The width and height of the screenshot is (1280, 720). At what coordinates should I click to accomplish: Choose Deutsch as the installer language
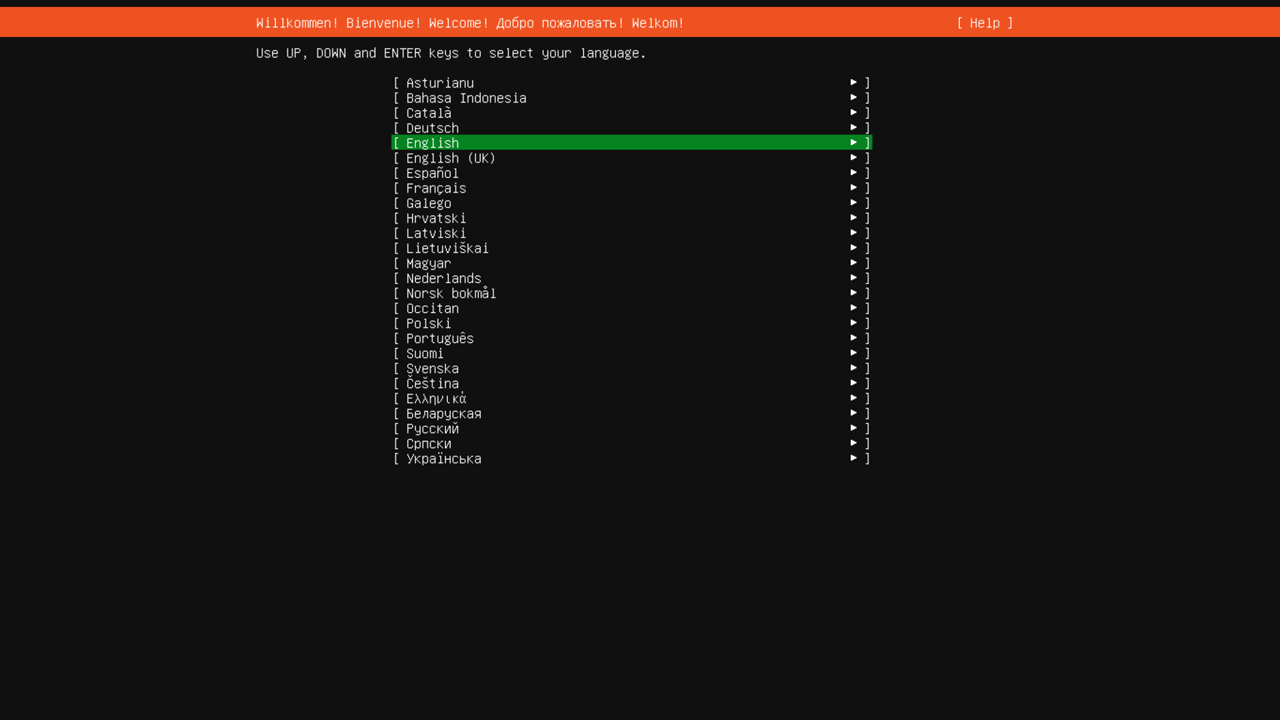432,128
